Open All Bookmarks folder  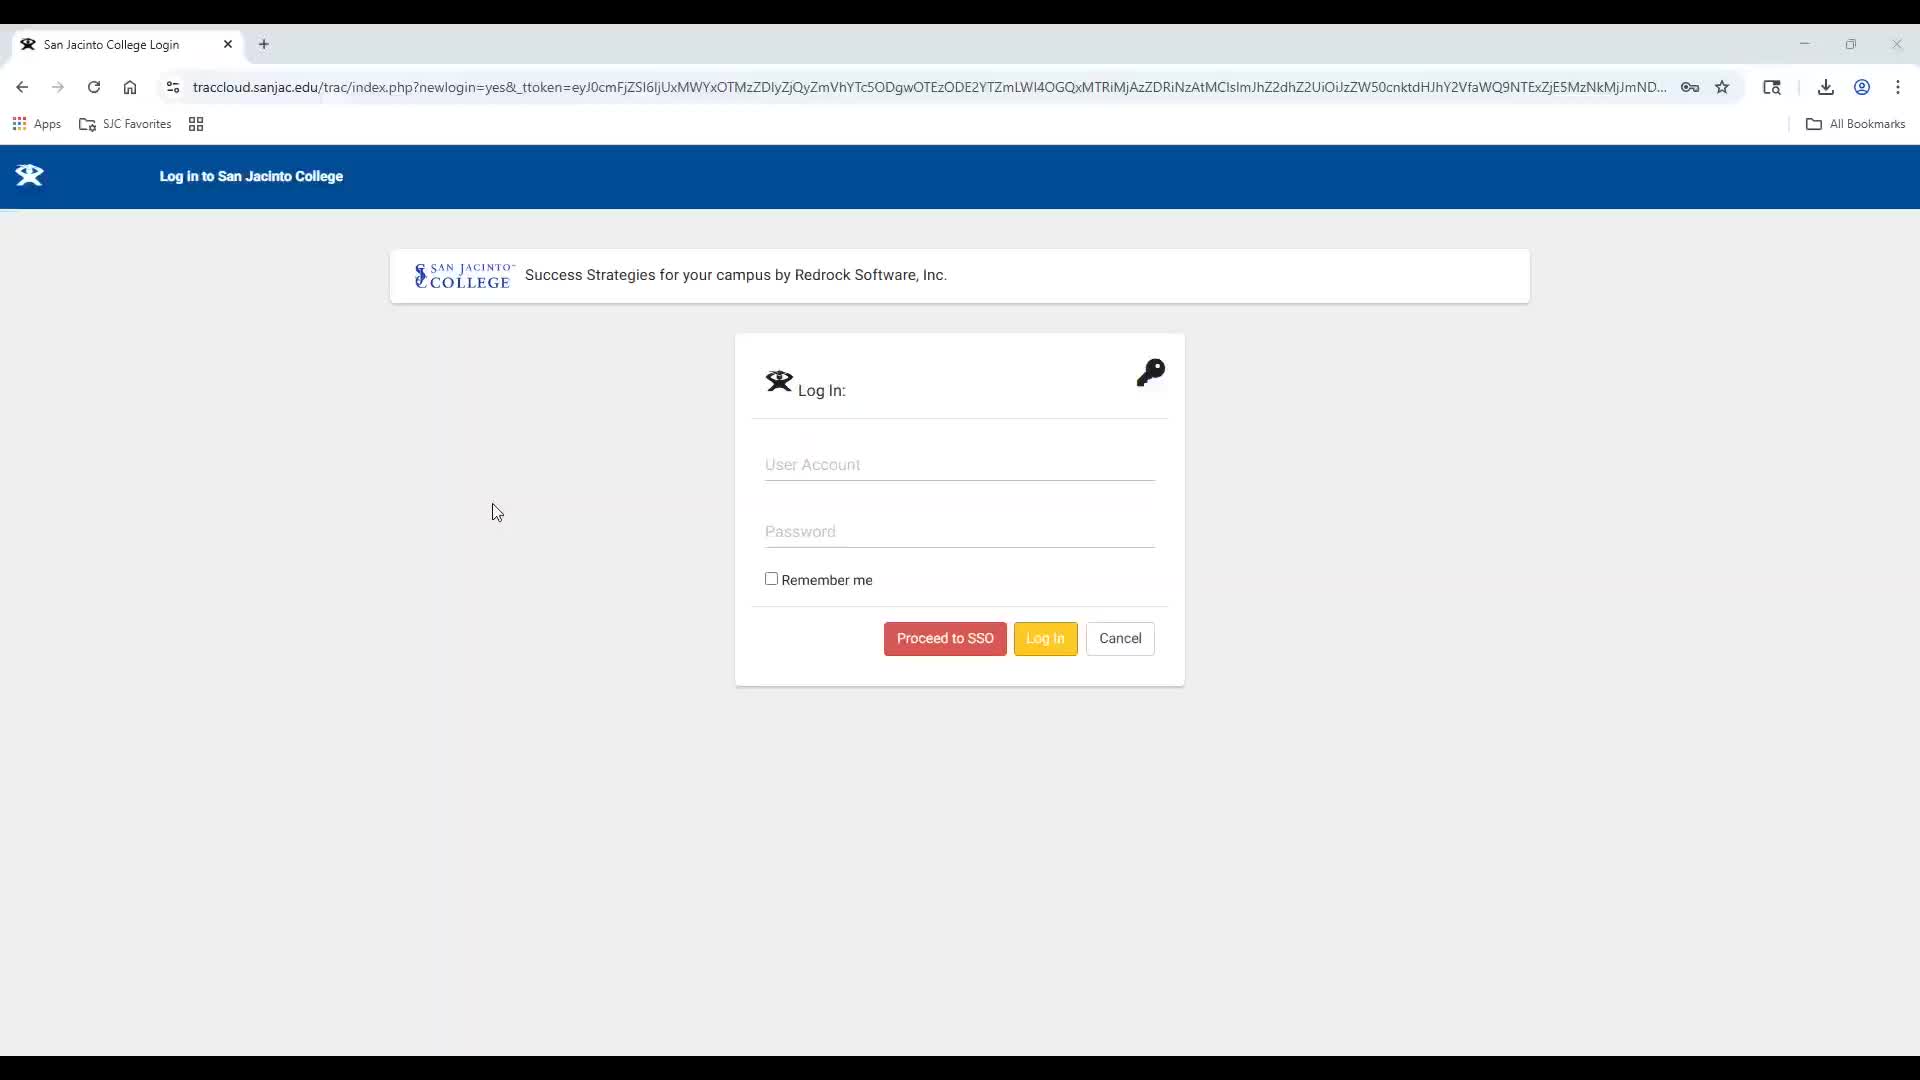pyautogui.click(x=1856, y=124)
